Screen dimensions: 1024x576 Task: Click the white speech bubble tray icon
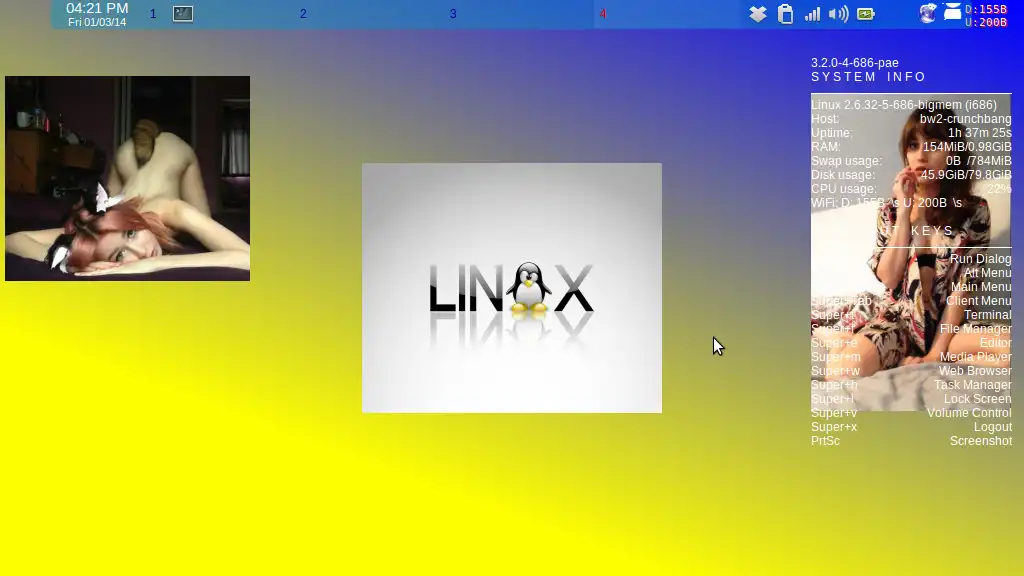coord(953,12)
